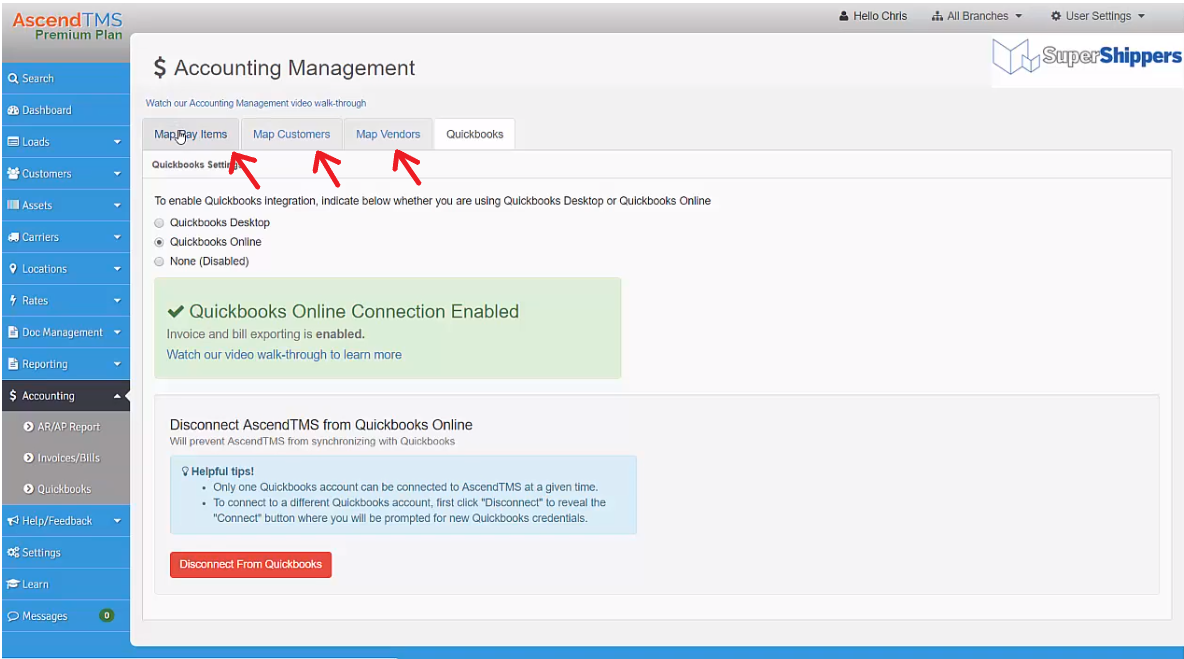Switch to the Map Customers tab
The height and width of the screenshot is (659, 1184).
[291, 134]
